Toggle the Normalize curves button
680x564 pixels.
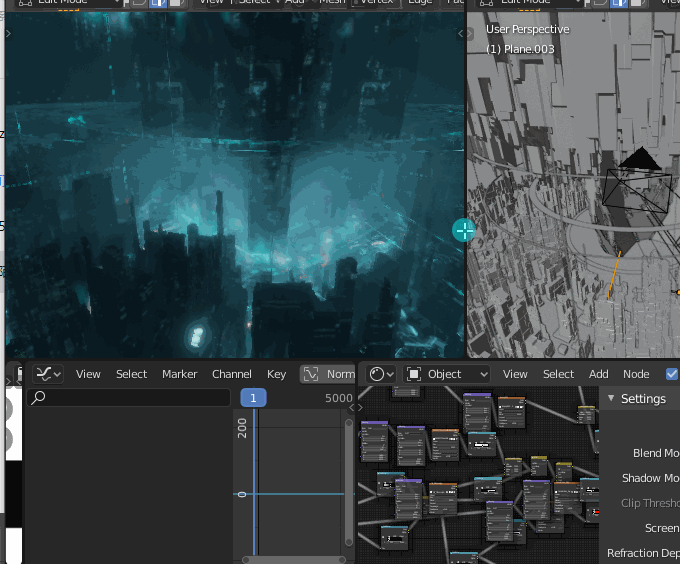(x=328, y=374)
